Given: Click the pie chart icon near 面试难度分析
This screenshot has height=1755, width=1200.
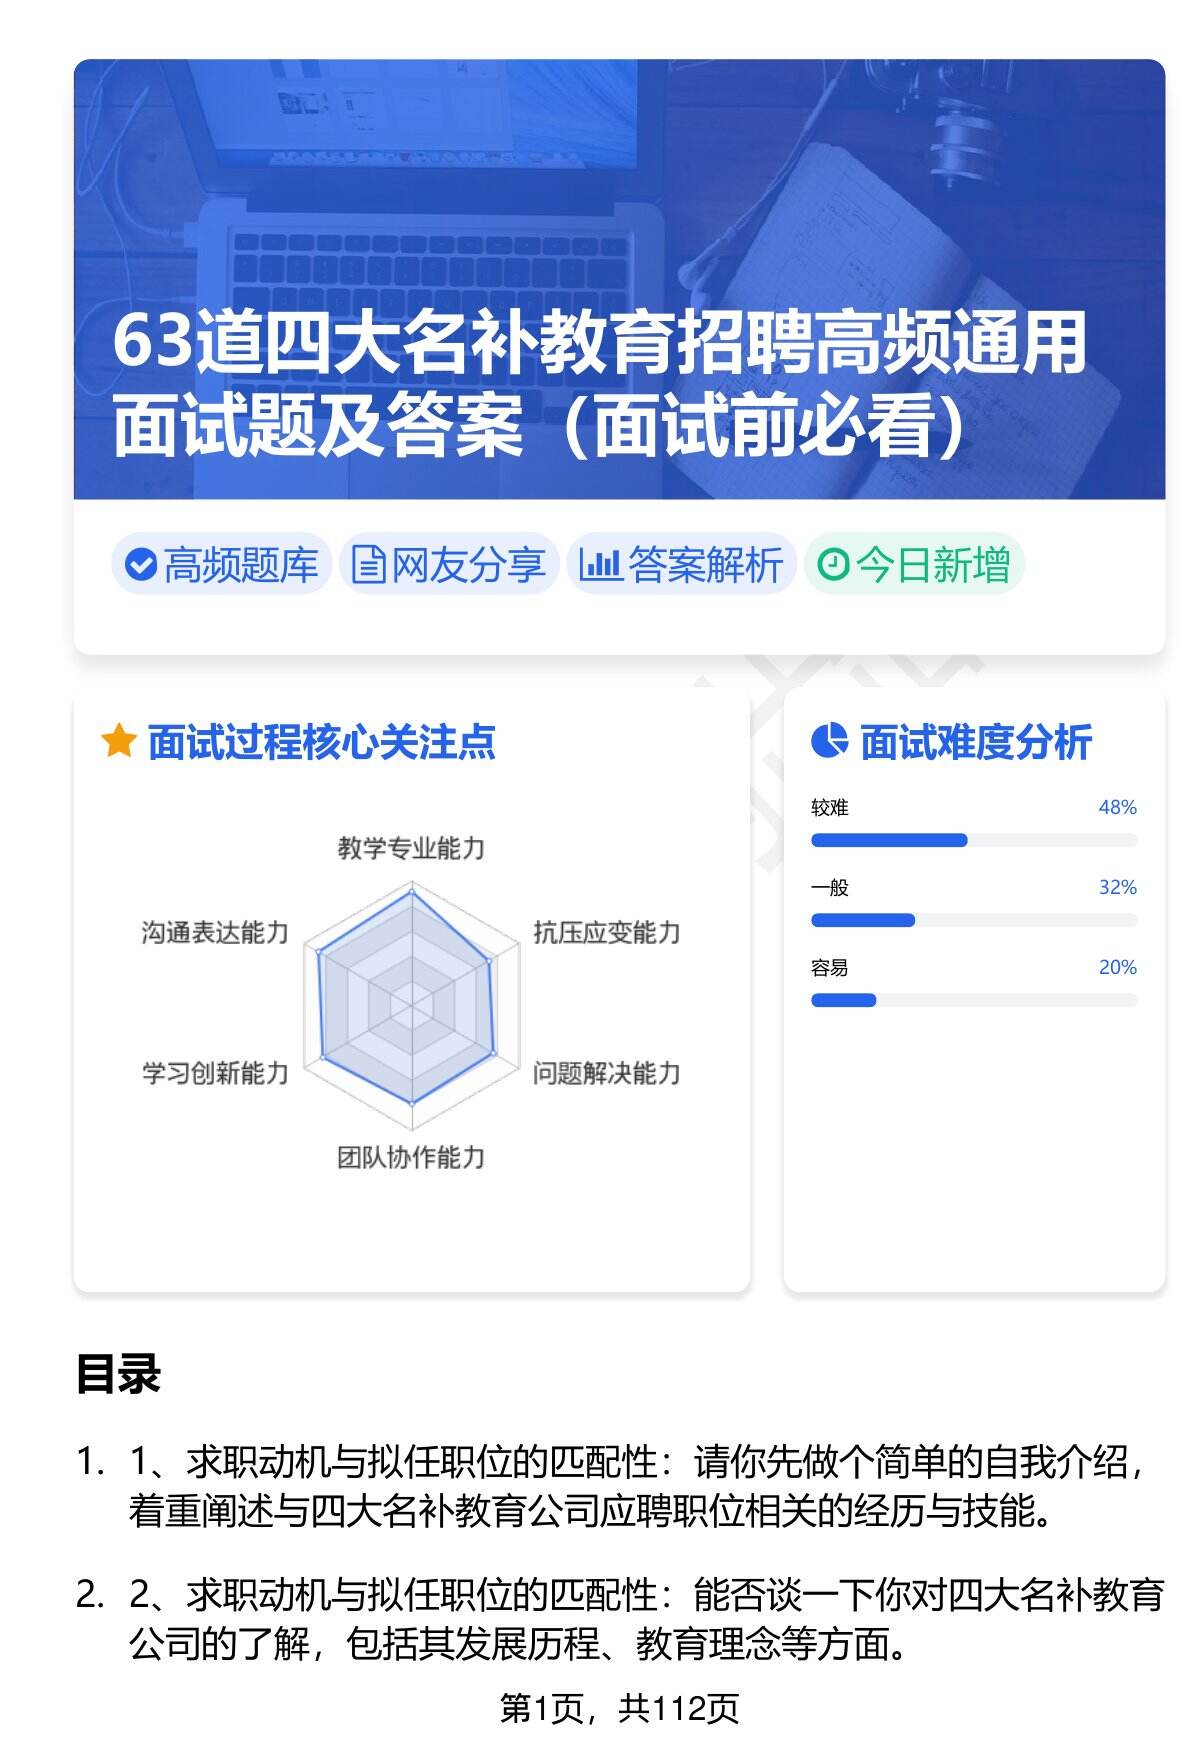Looking at the screenshot, I should [x=829, y=742].
